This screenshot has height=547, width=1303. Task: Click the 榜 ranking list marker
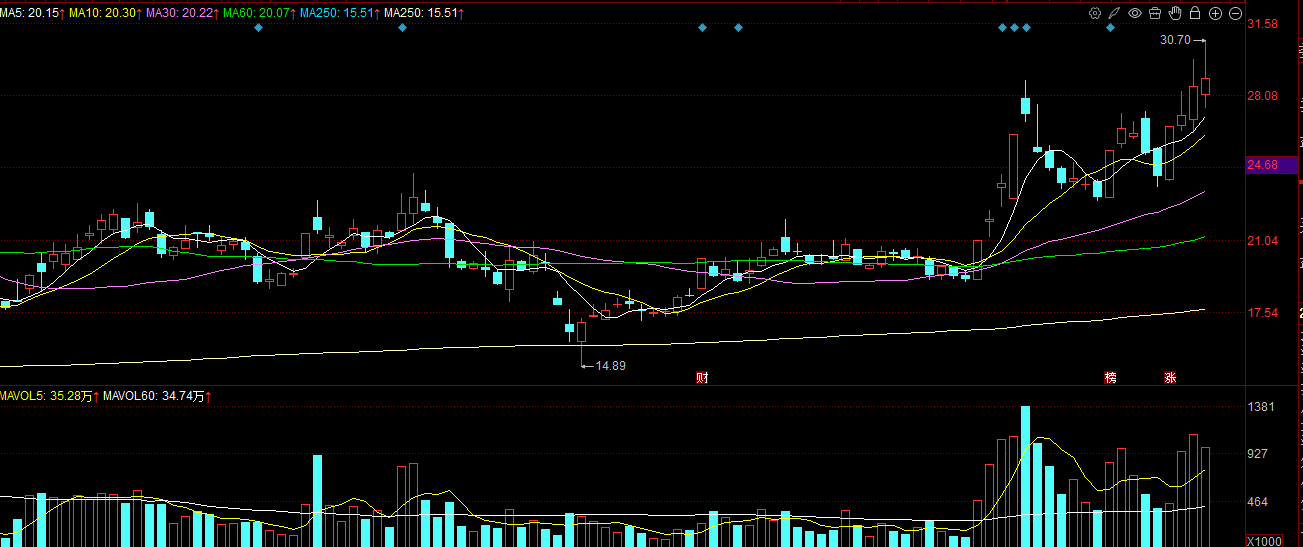(1110, 378)
